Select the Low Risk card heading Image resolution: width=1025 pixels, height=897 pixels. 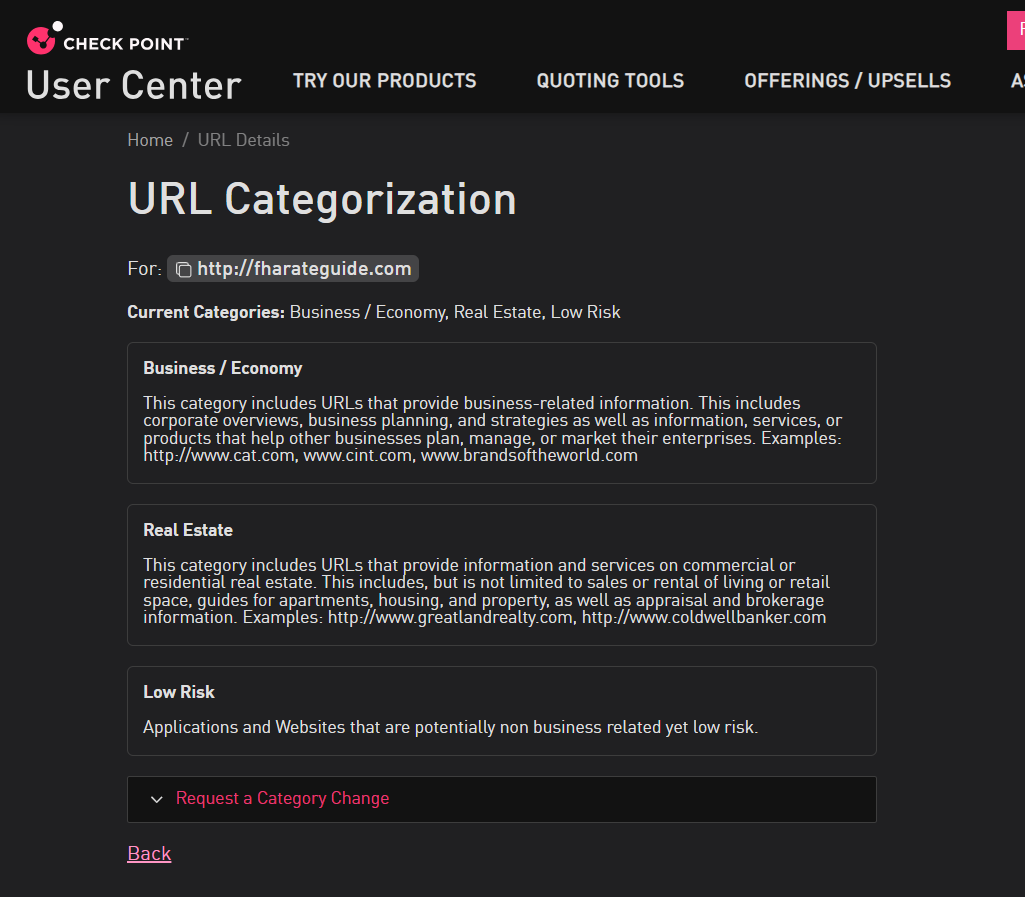click(179, 692)
